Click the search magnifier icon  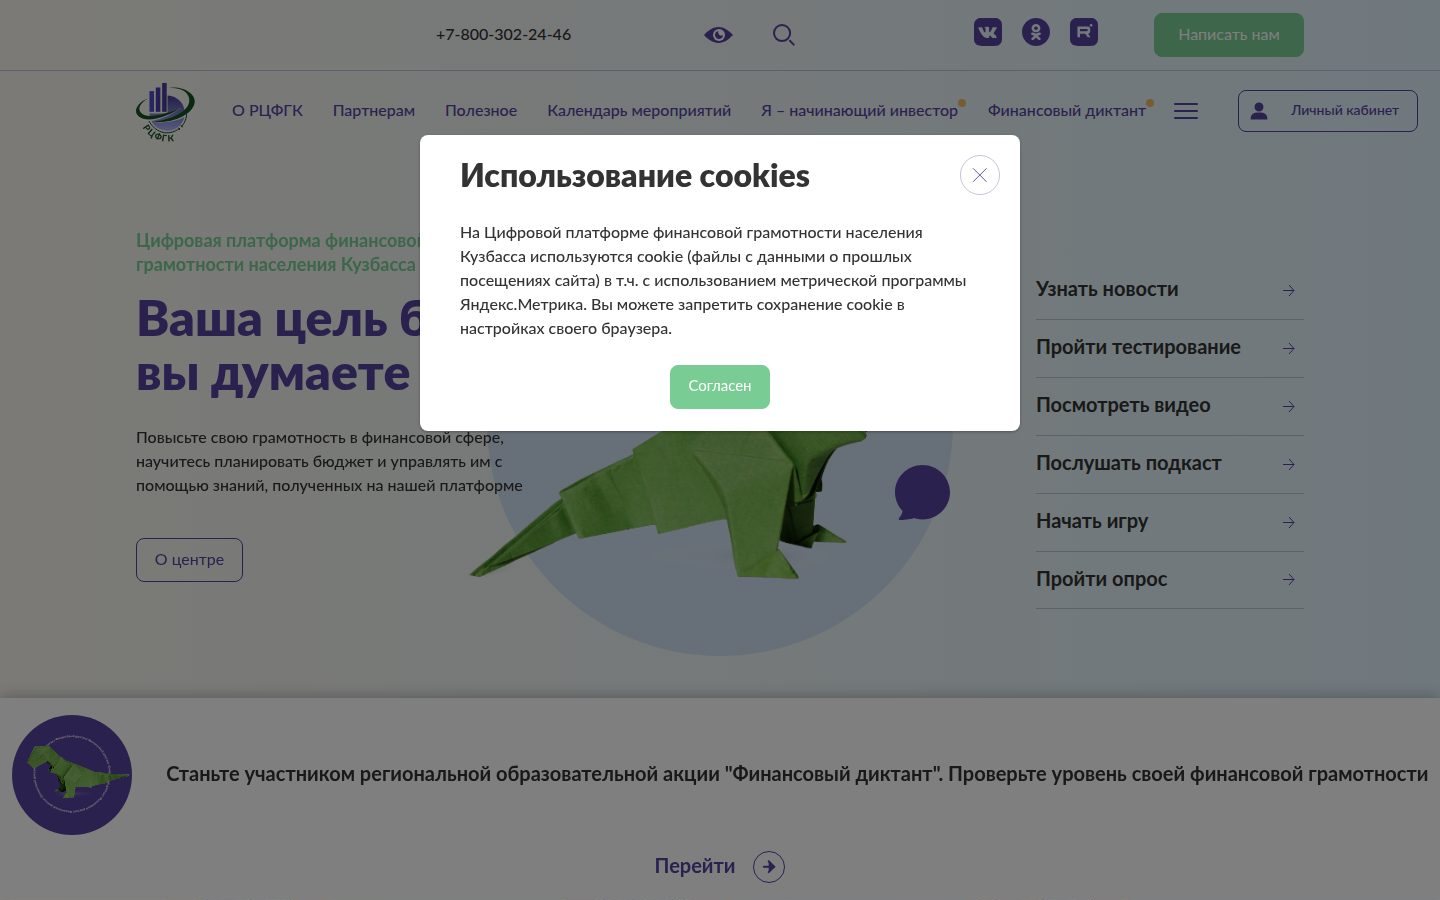pos(784,35)
